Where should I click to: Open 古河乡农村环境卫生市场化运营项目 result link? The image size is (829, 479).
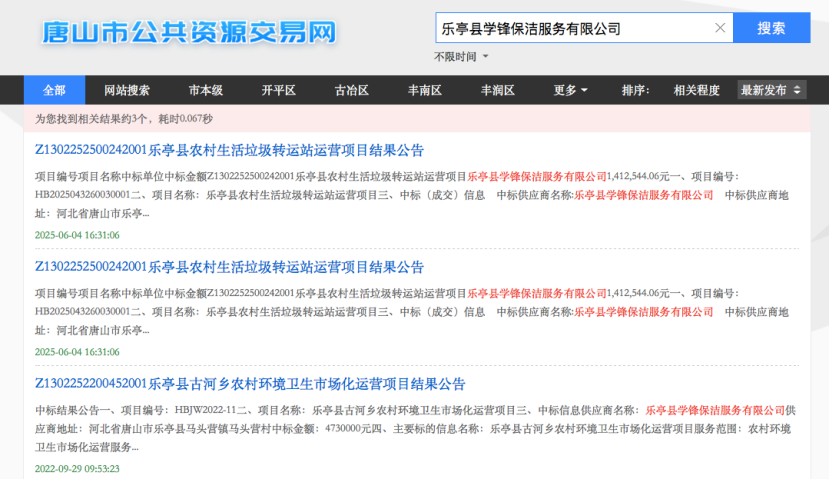point(250,385)
